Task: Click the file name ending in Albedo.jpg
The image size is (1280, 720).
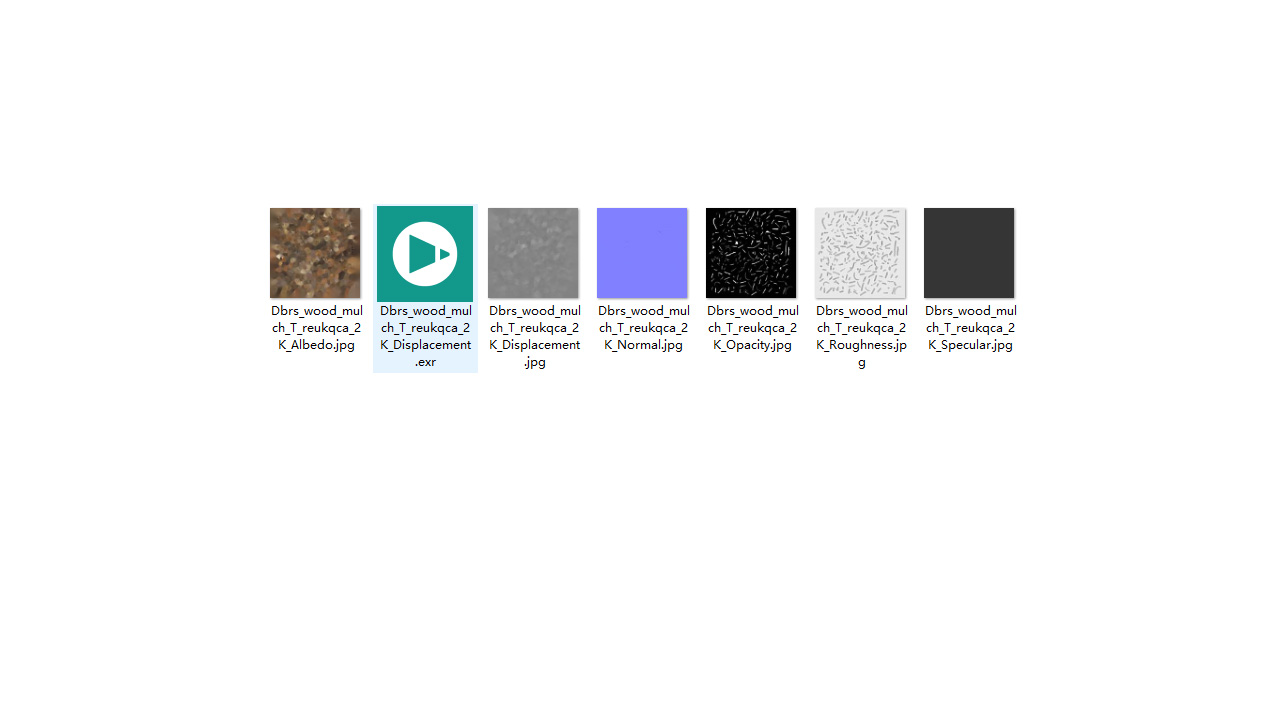Action: [316, 328]
